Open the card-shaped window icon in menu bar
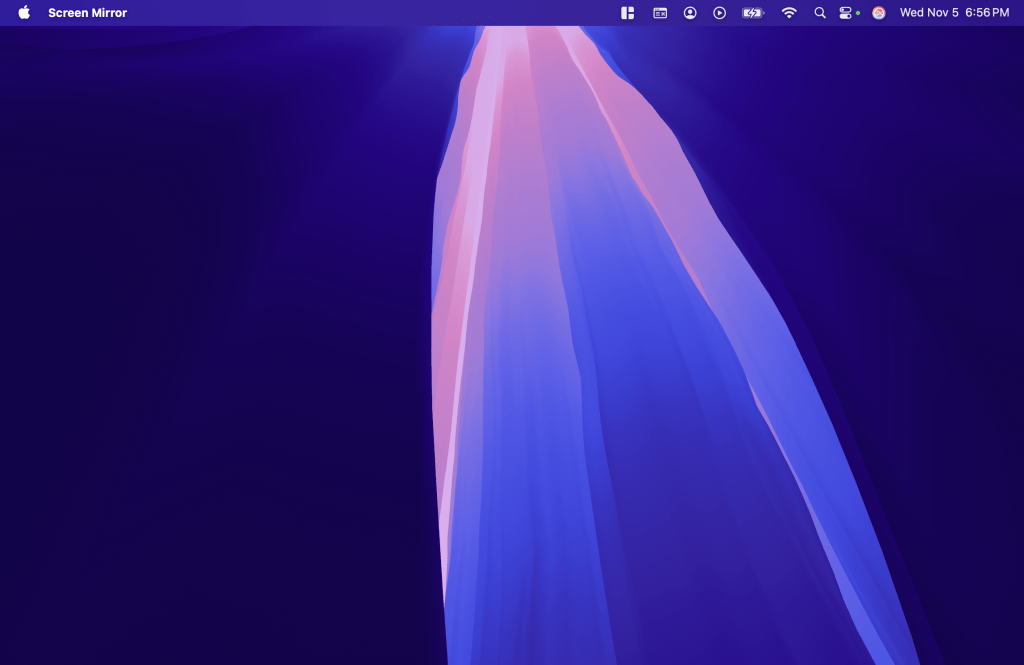Viewport: 1024px width, 665px height. point(660,13)
